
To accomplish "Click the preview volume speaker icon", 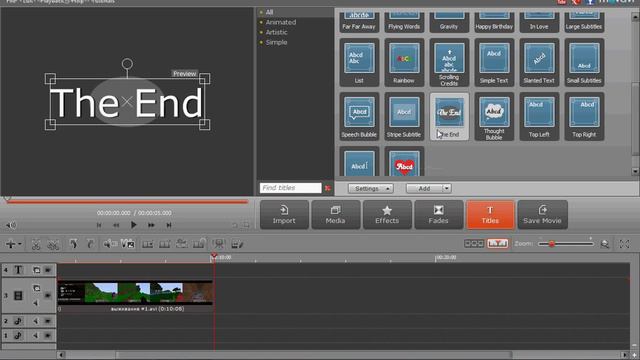I will 11,225.
